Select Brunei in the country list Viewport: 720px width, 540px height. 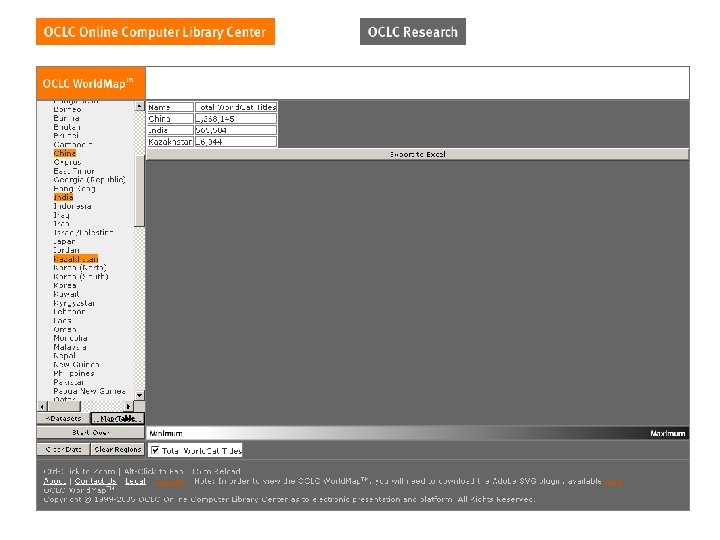coord(66,135)
